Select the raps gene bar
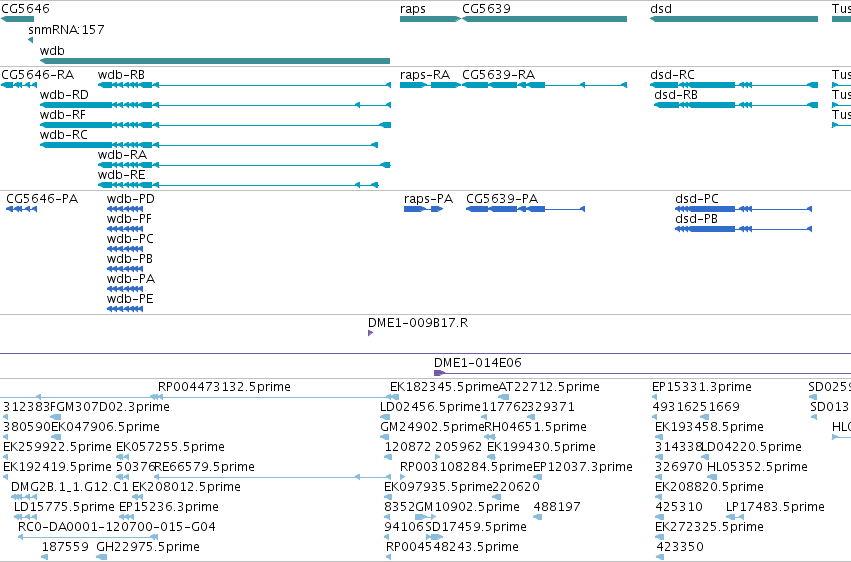851x562 pixels. click(x=430, y=19)
